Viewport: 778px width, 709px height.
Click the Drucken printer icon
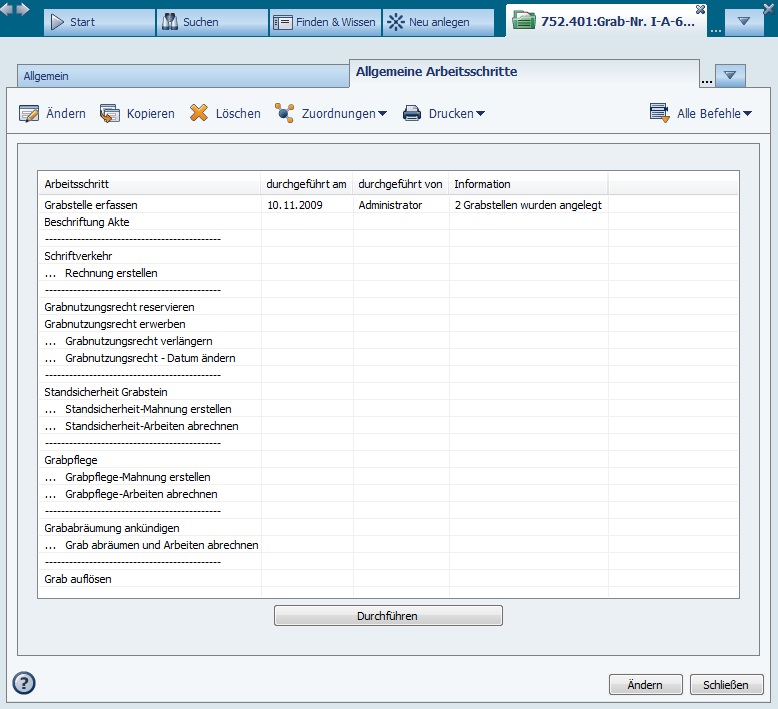pyautogui.click(x=412, y=114)
